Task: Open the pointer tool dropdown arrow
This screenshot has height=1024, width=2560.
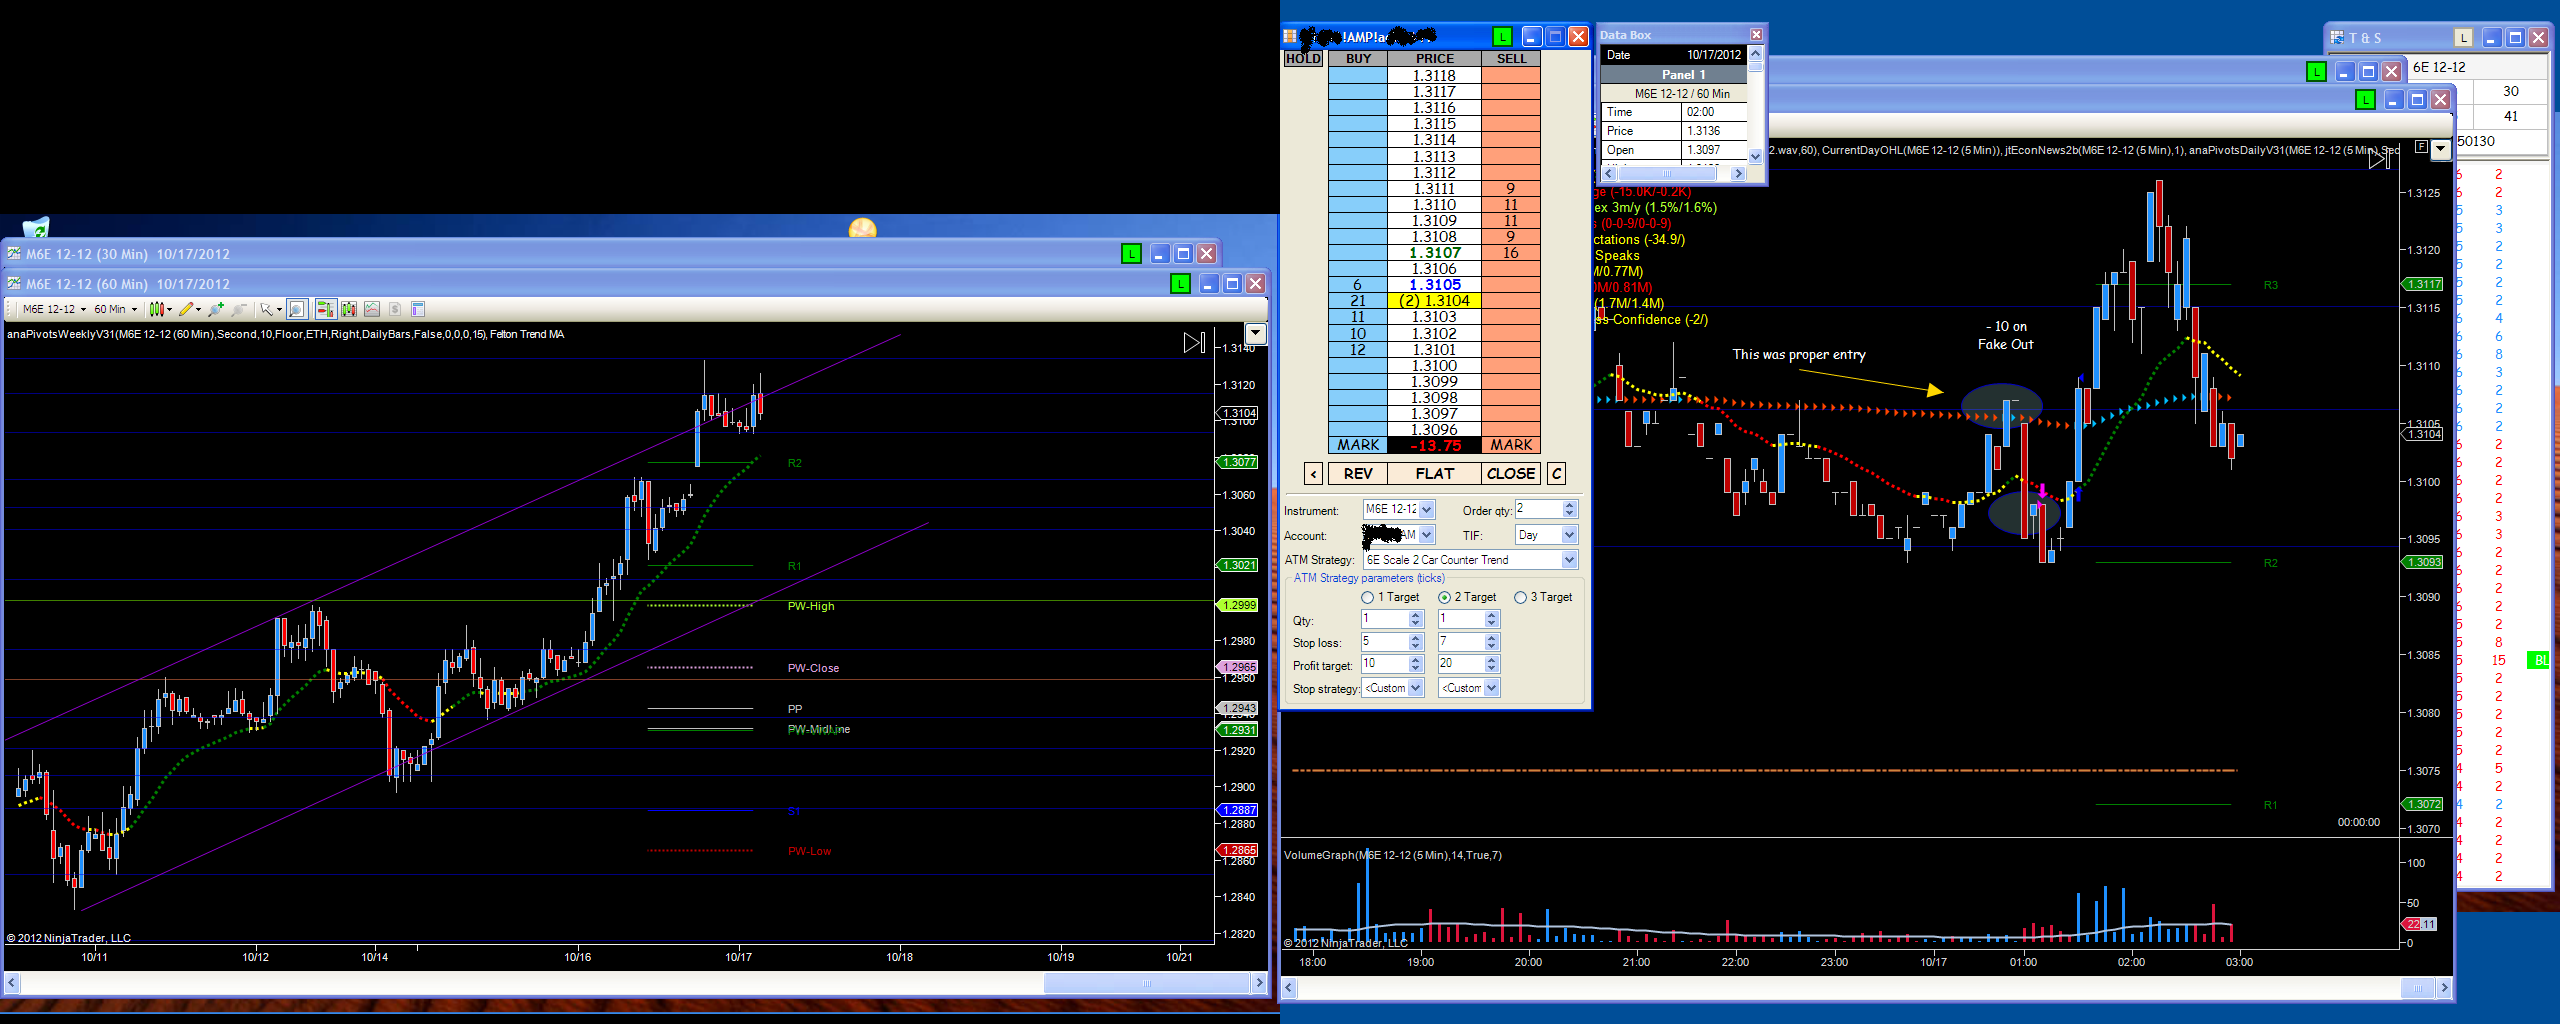Action: [x=279, y=309]
